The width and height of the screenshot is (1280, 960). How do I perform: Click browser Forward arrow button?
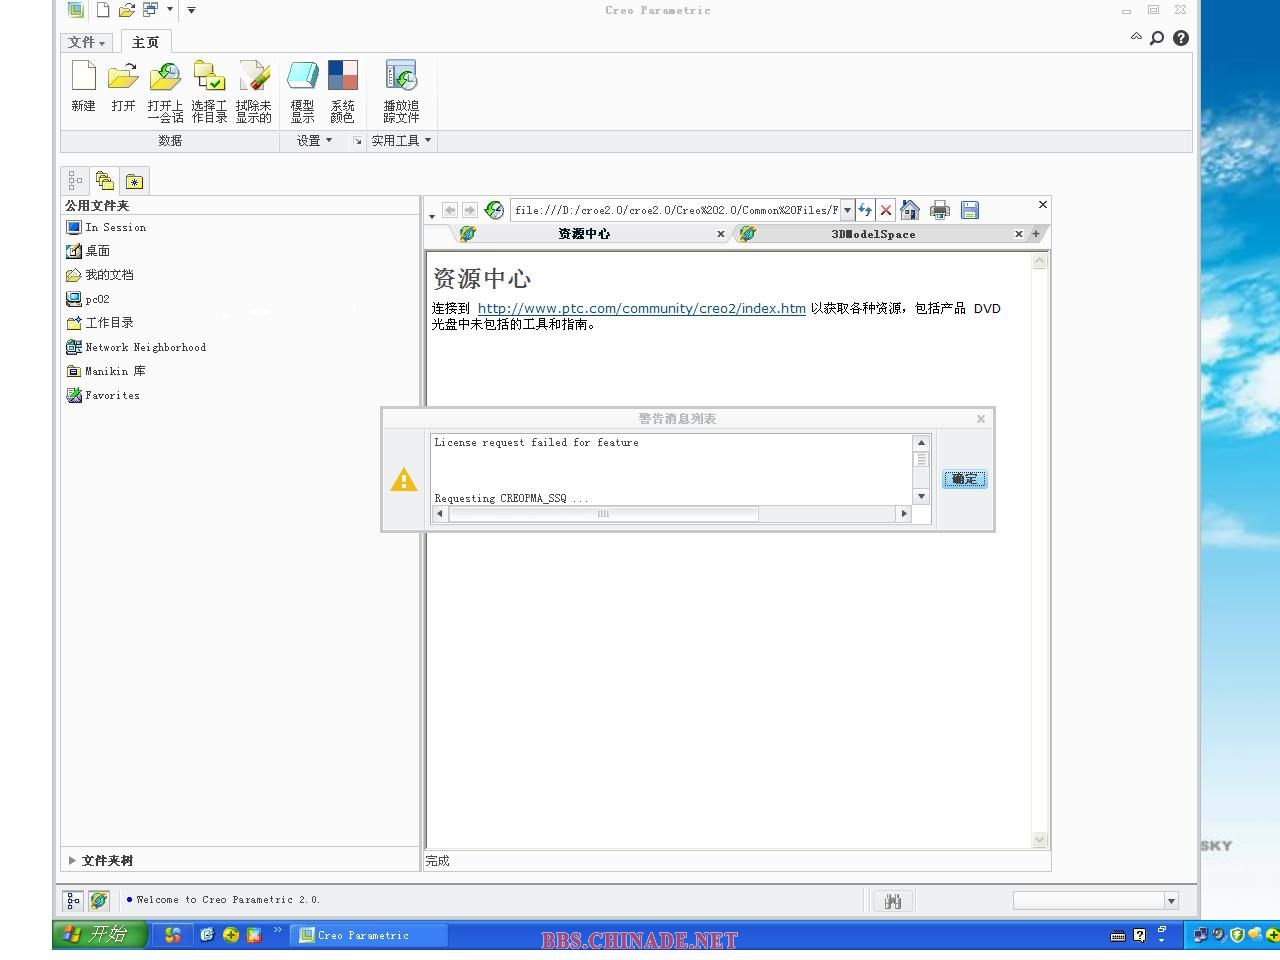pyautogui.click(x=469, y=210)
